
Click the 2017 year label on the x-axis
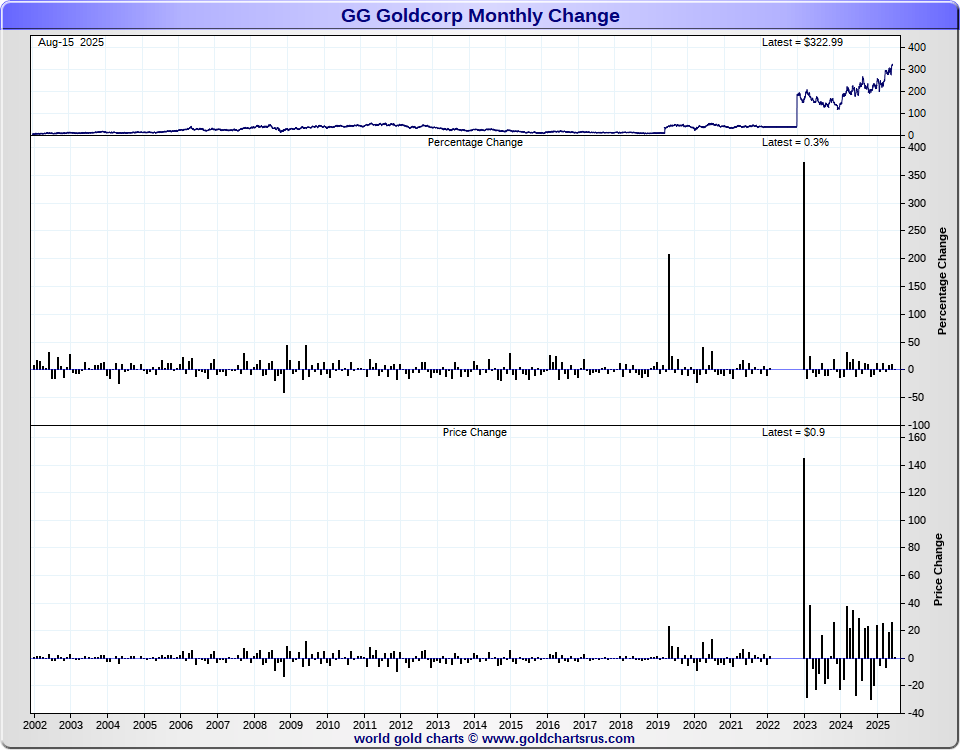[x=585, y=726]
